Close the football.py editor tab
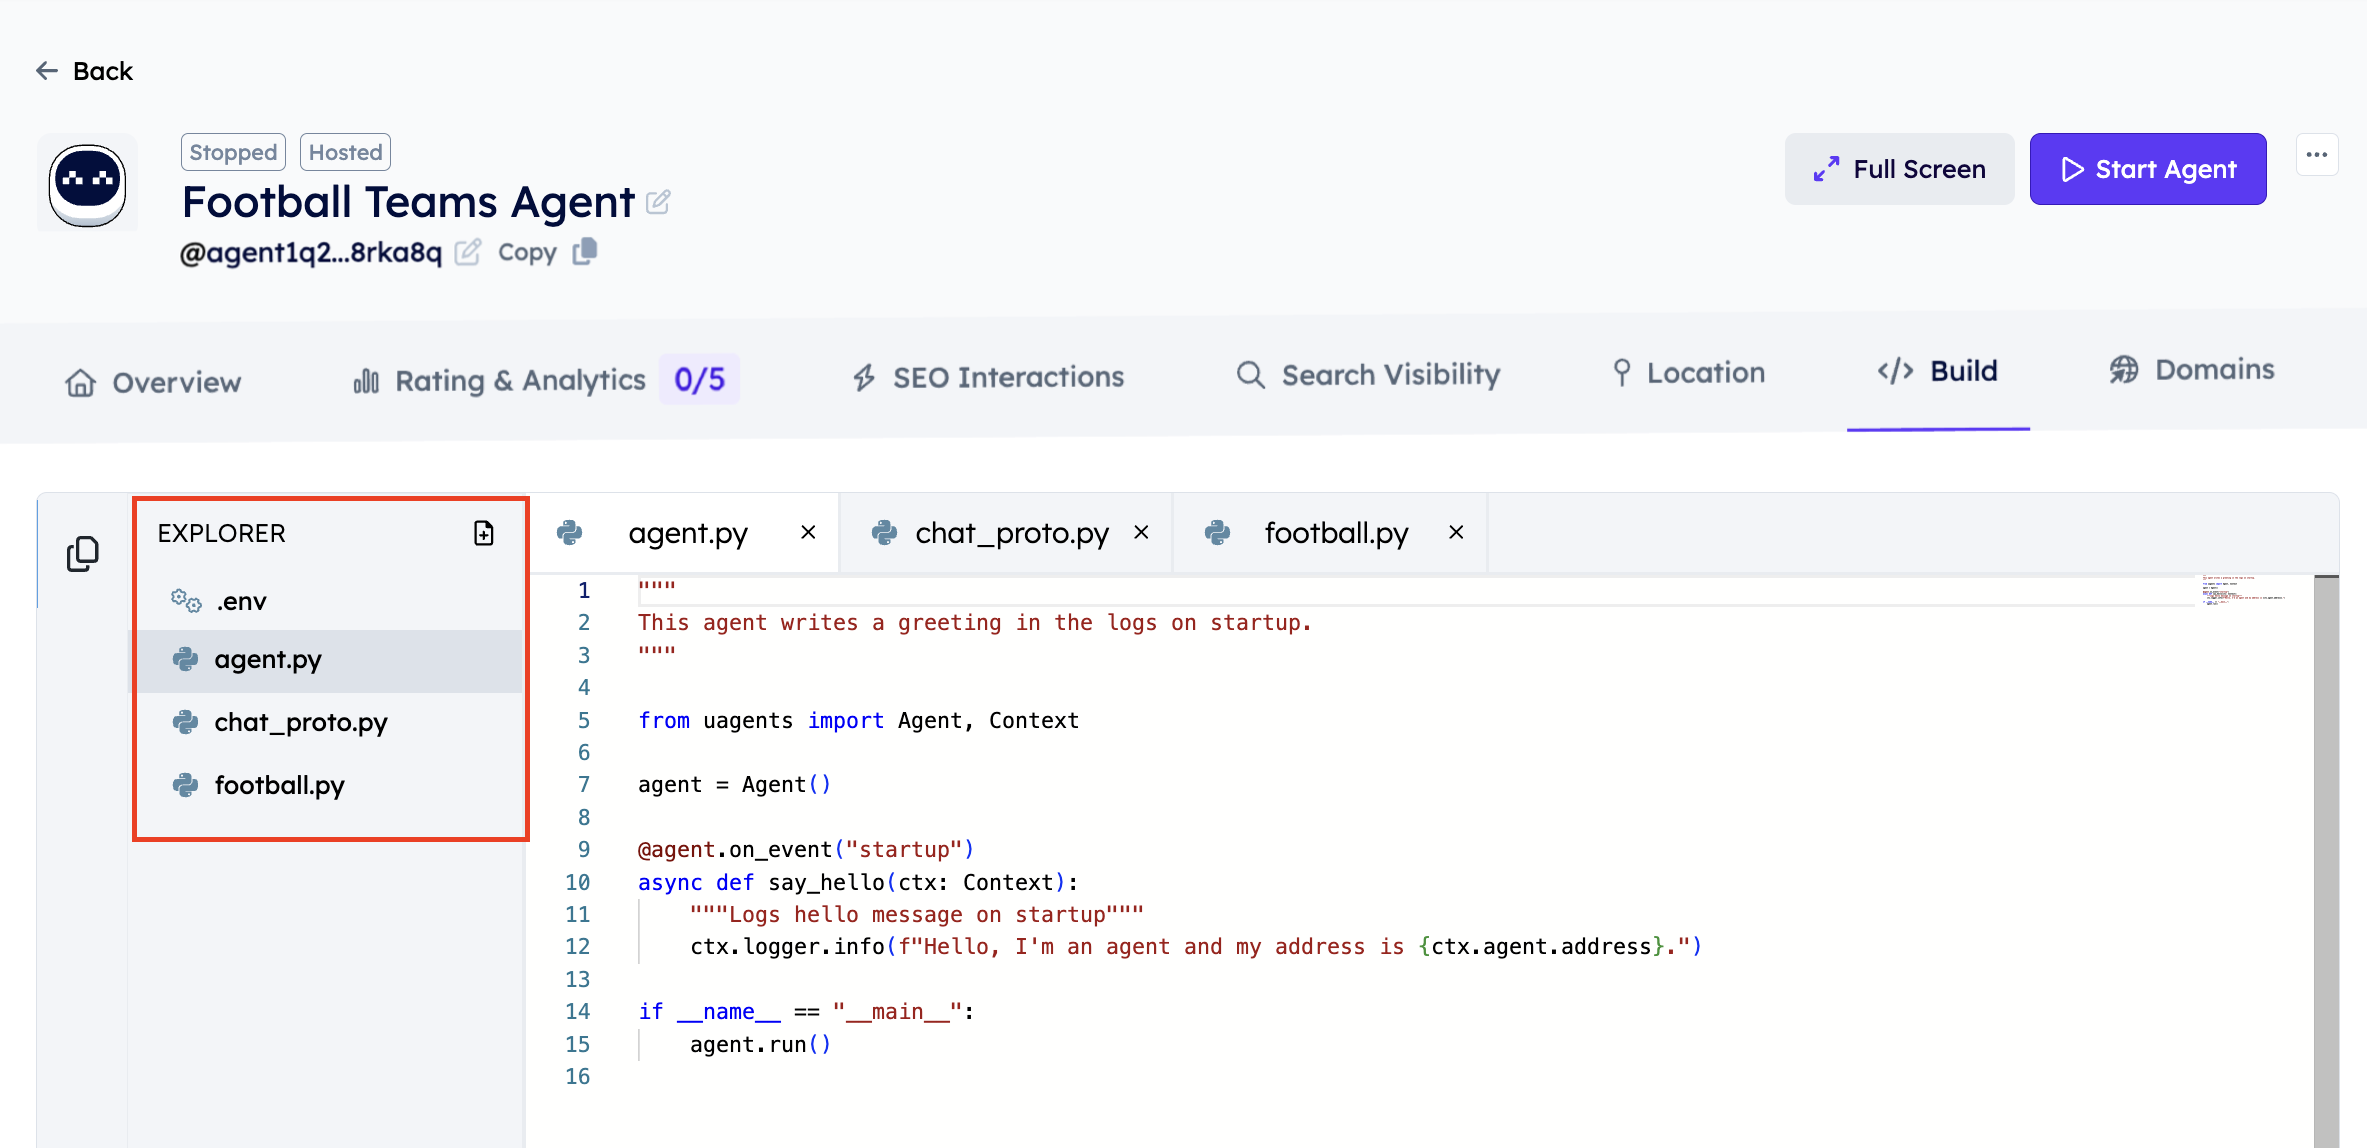Screen dimensions: 2367x1148 click(1456, 533)
